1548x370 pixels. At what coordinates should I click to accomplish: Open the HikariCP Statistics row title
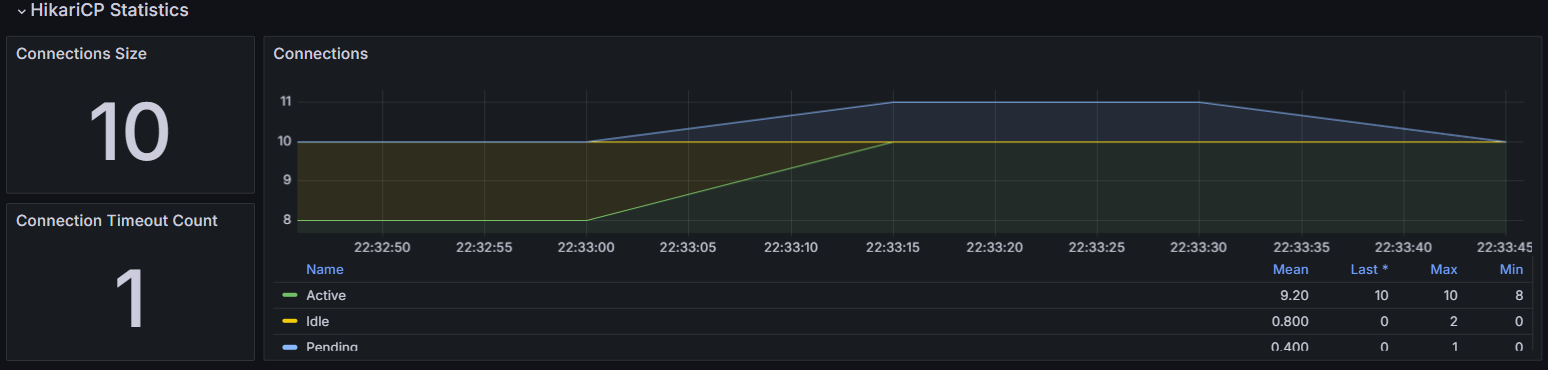click(x=109, y=10)
